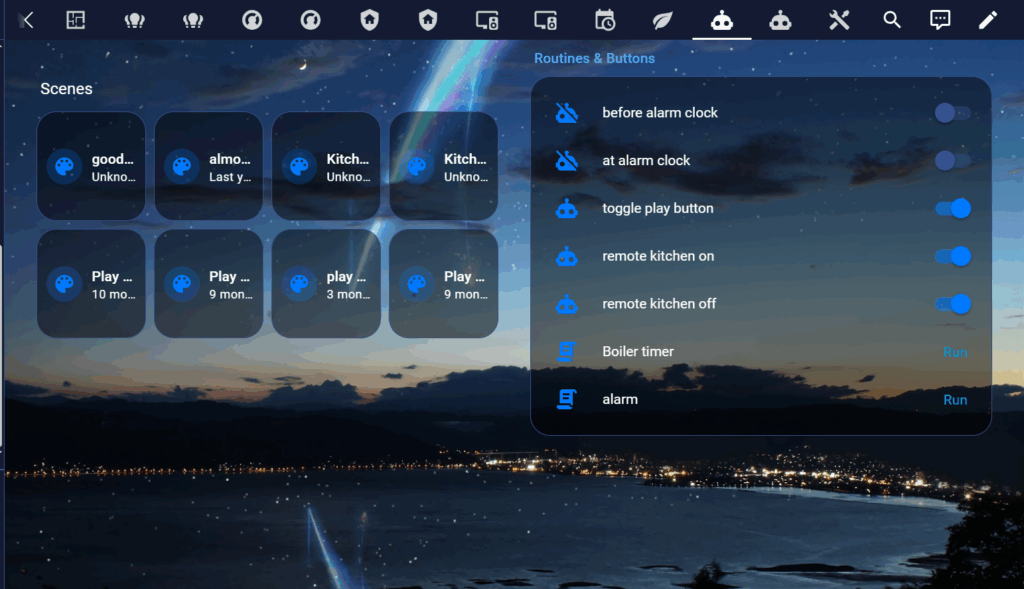Click the disabled robot icon beside 'at alarm clock'
Viewport: 1024px width, 589px height.
[x=566, y=161]
